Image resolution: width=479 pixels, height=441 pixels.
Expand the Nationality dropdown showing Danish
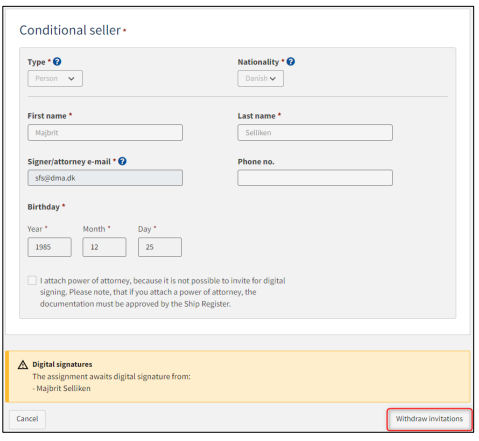point(260,79)
